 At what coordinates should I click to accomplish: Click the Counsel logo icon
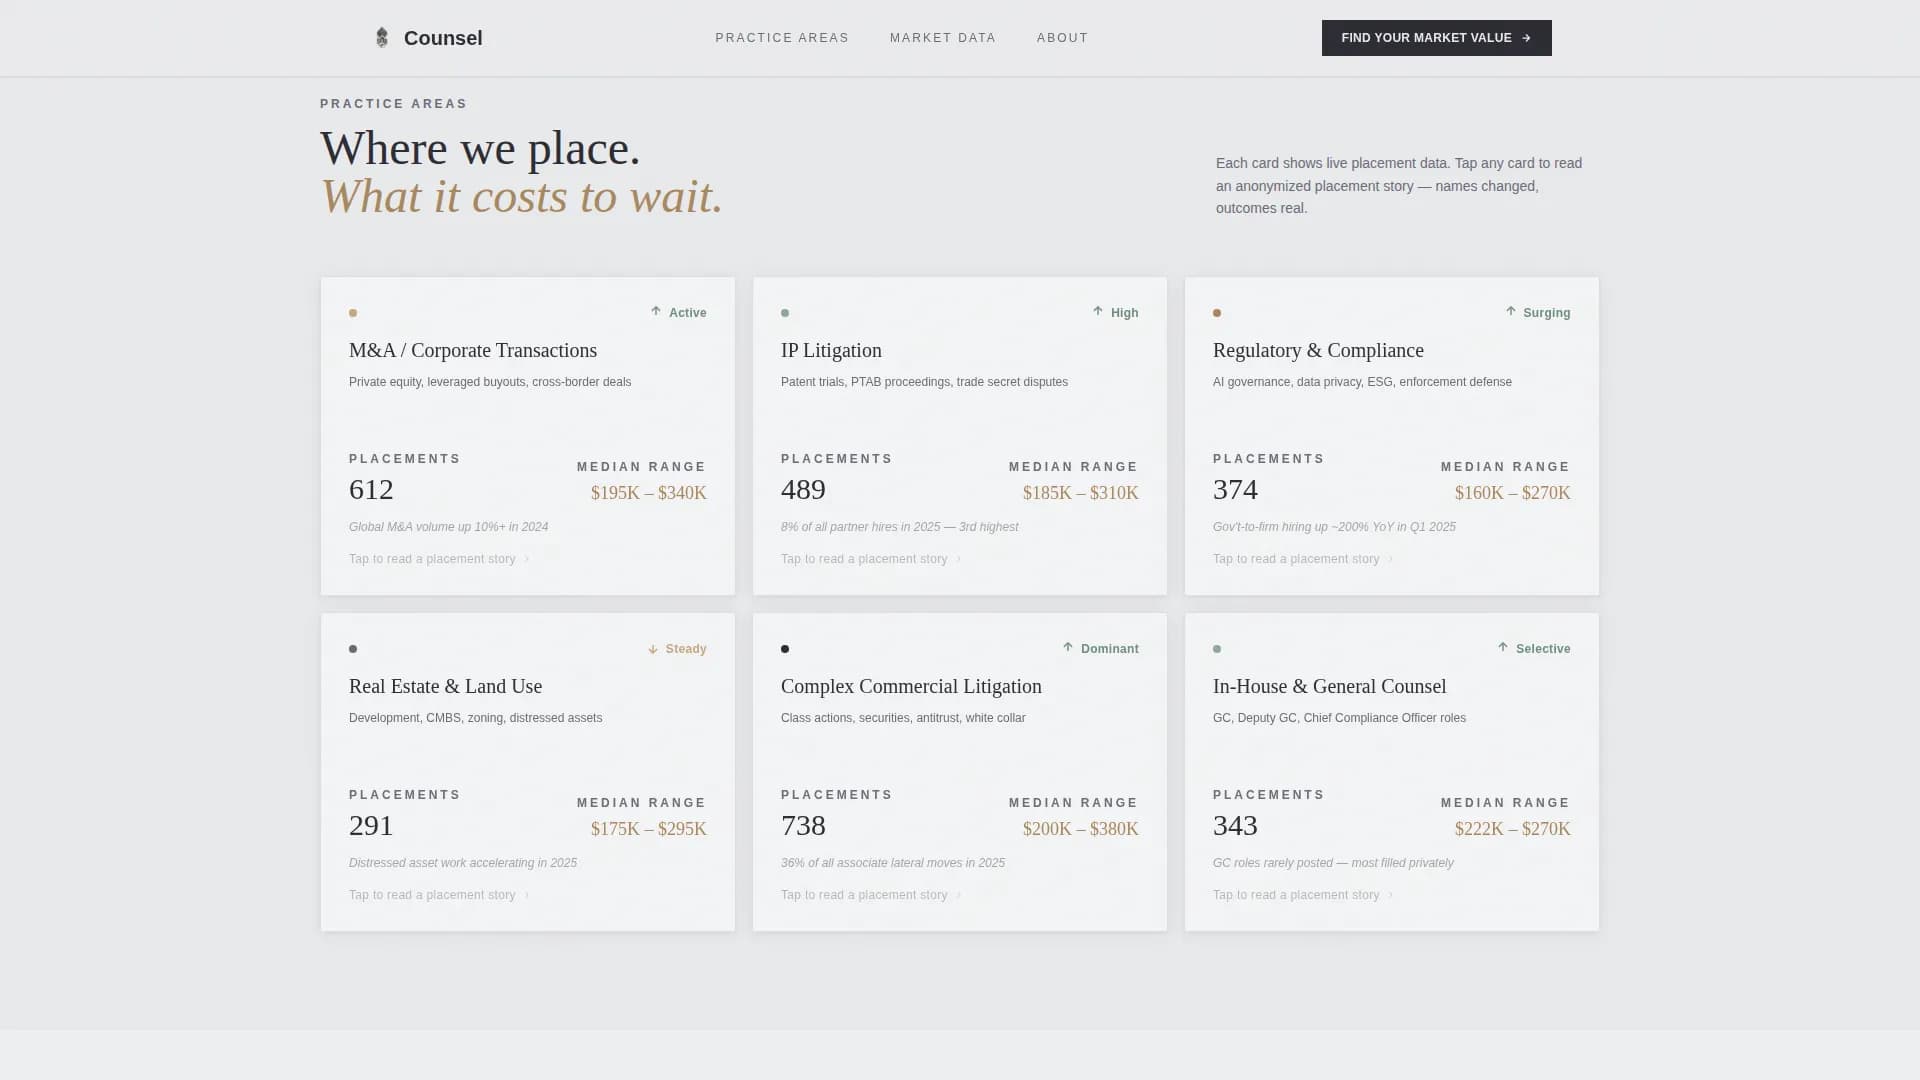click(x=381, y=38)
